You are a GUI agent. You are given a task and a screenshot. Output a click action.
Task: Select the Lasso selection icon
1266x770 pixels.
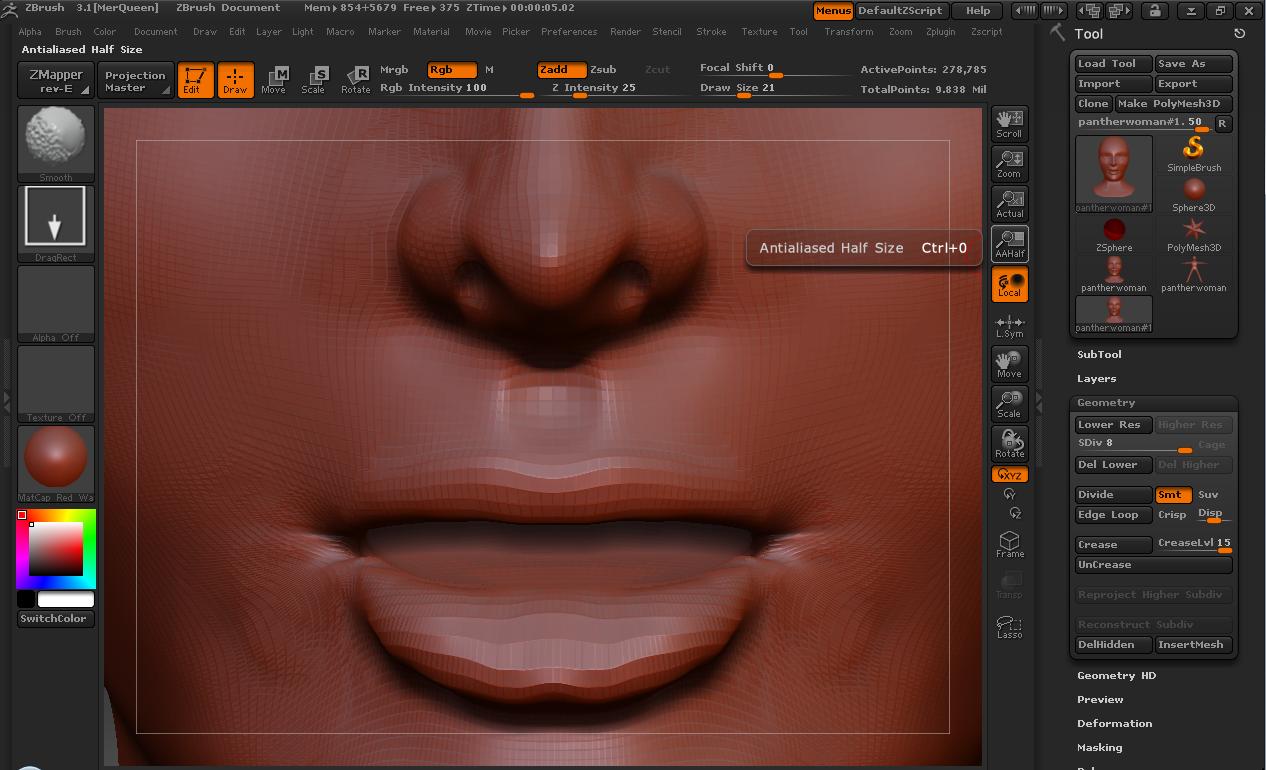[1009, 627]
